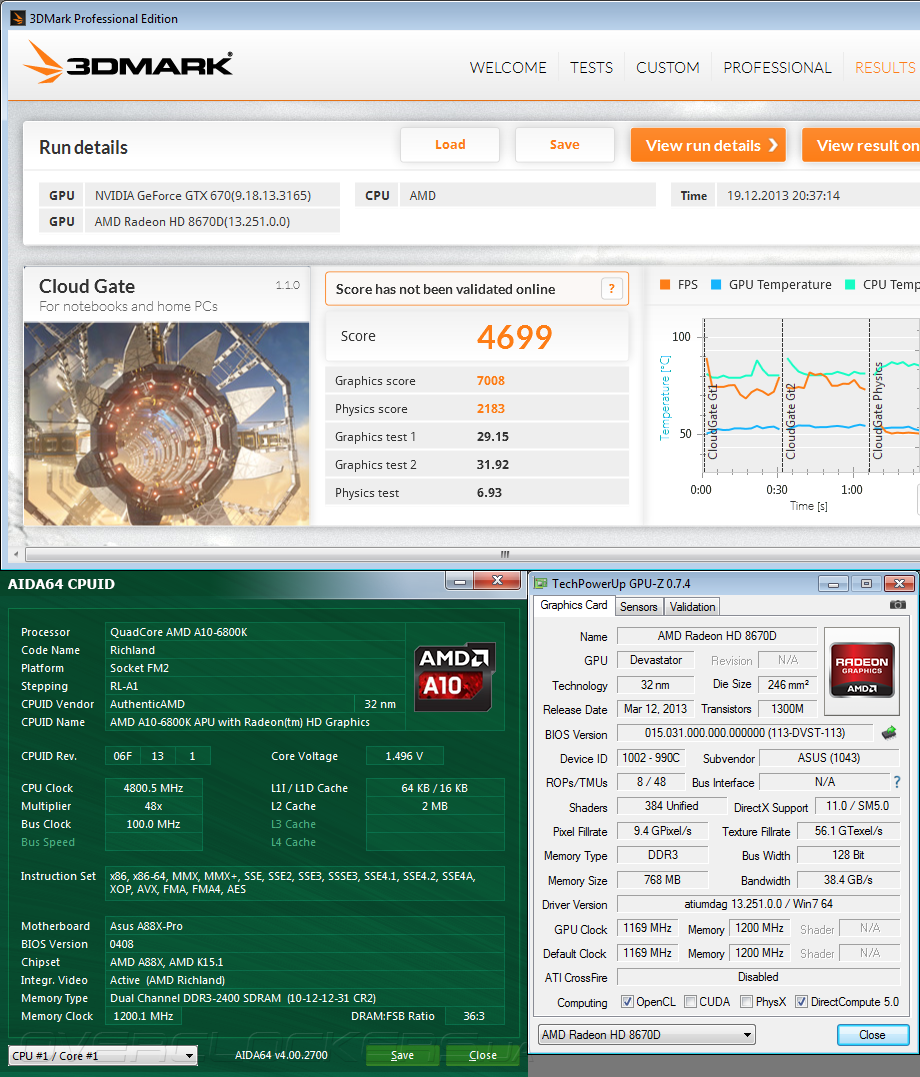Screen dimensions: 920x1077
Task: Switch to the Validation tab in GPU-Z
Action: 692,606
